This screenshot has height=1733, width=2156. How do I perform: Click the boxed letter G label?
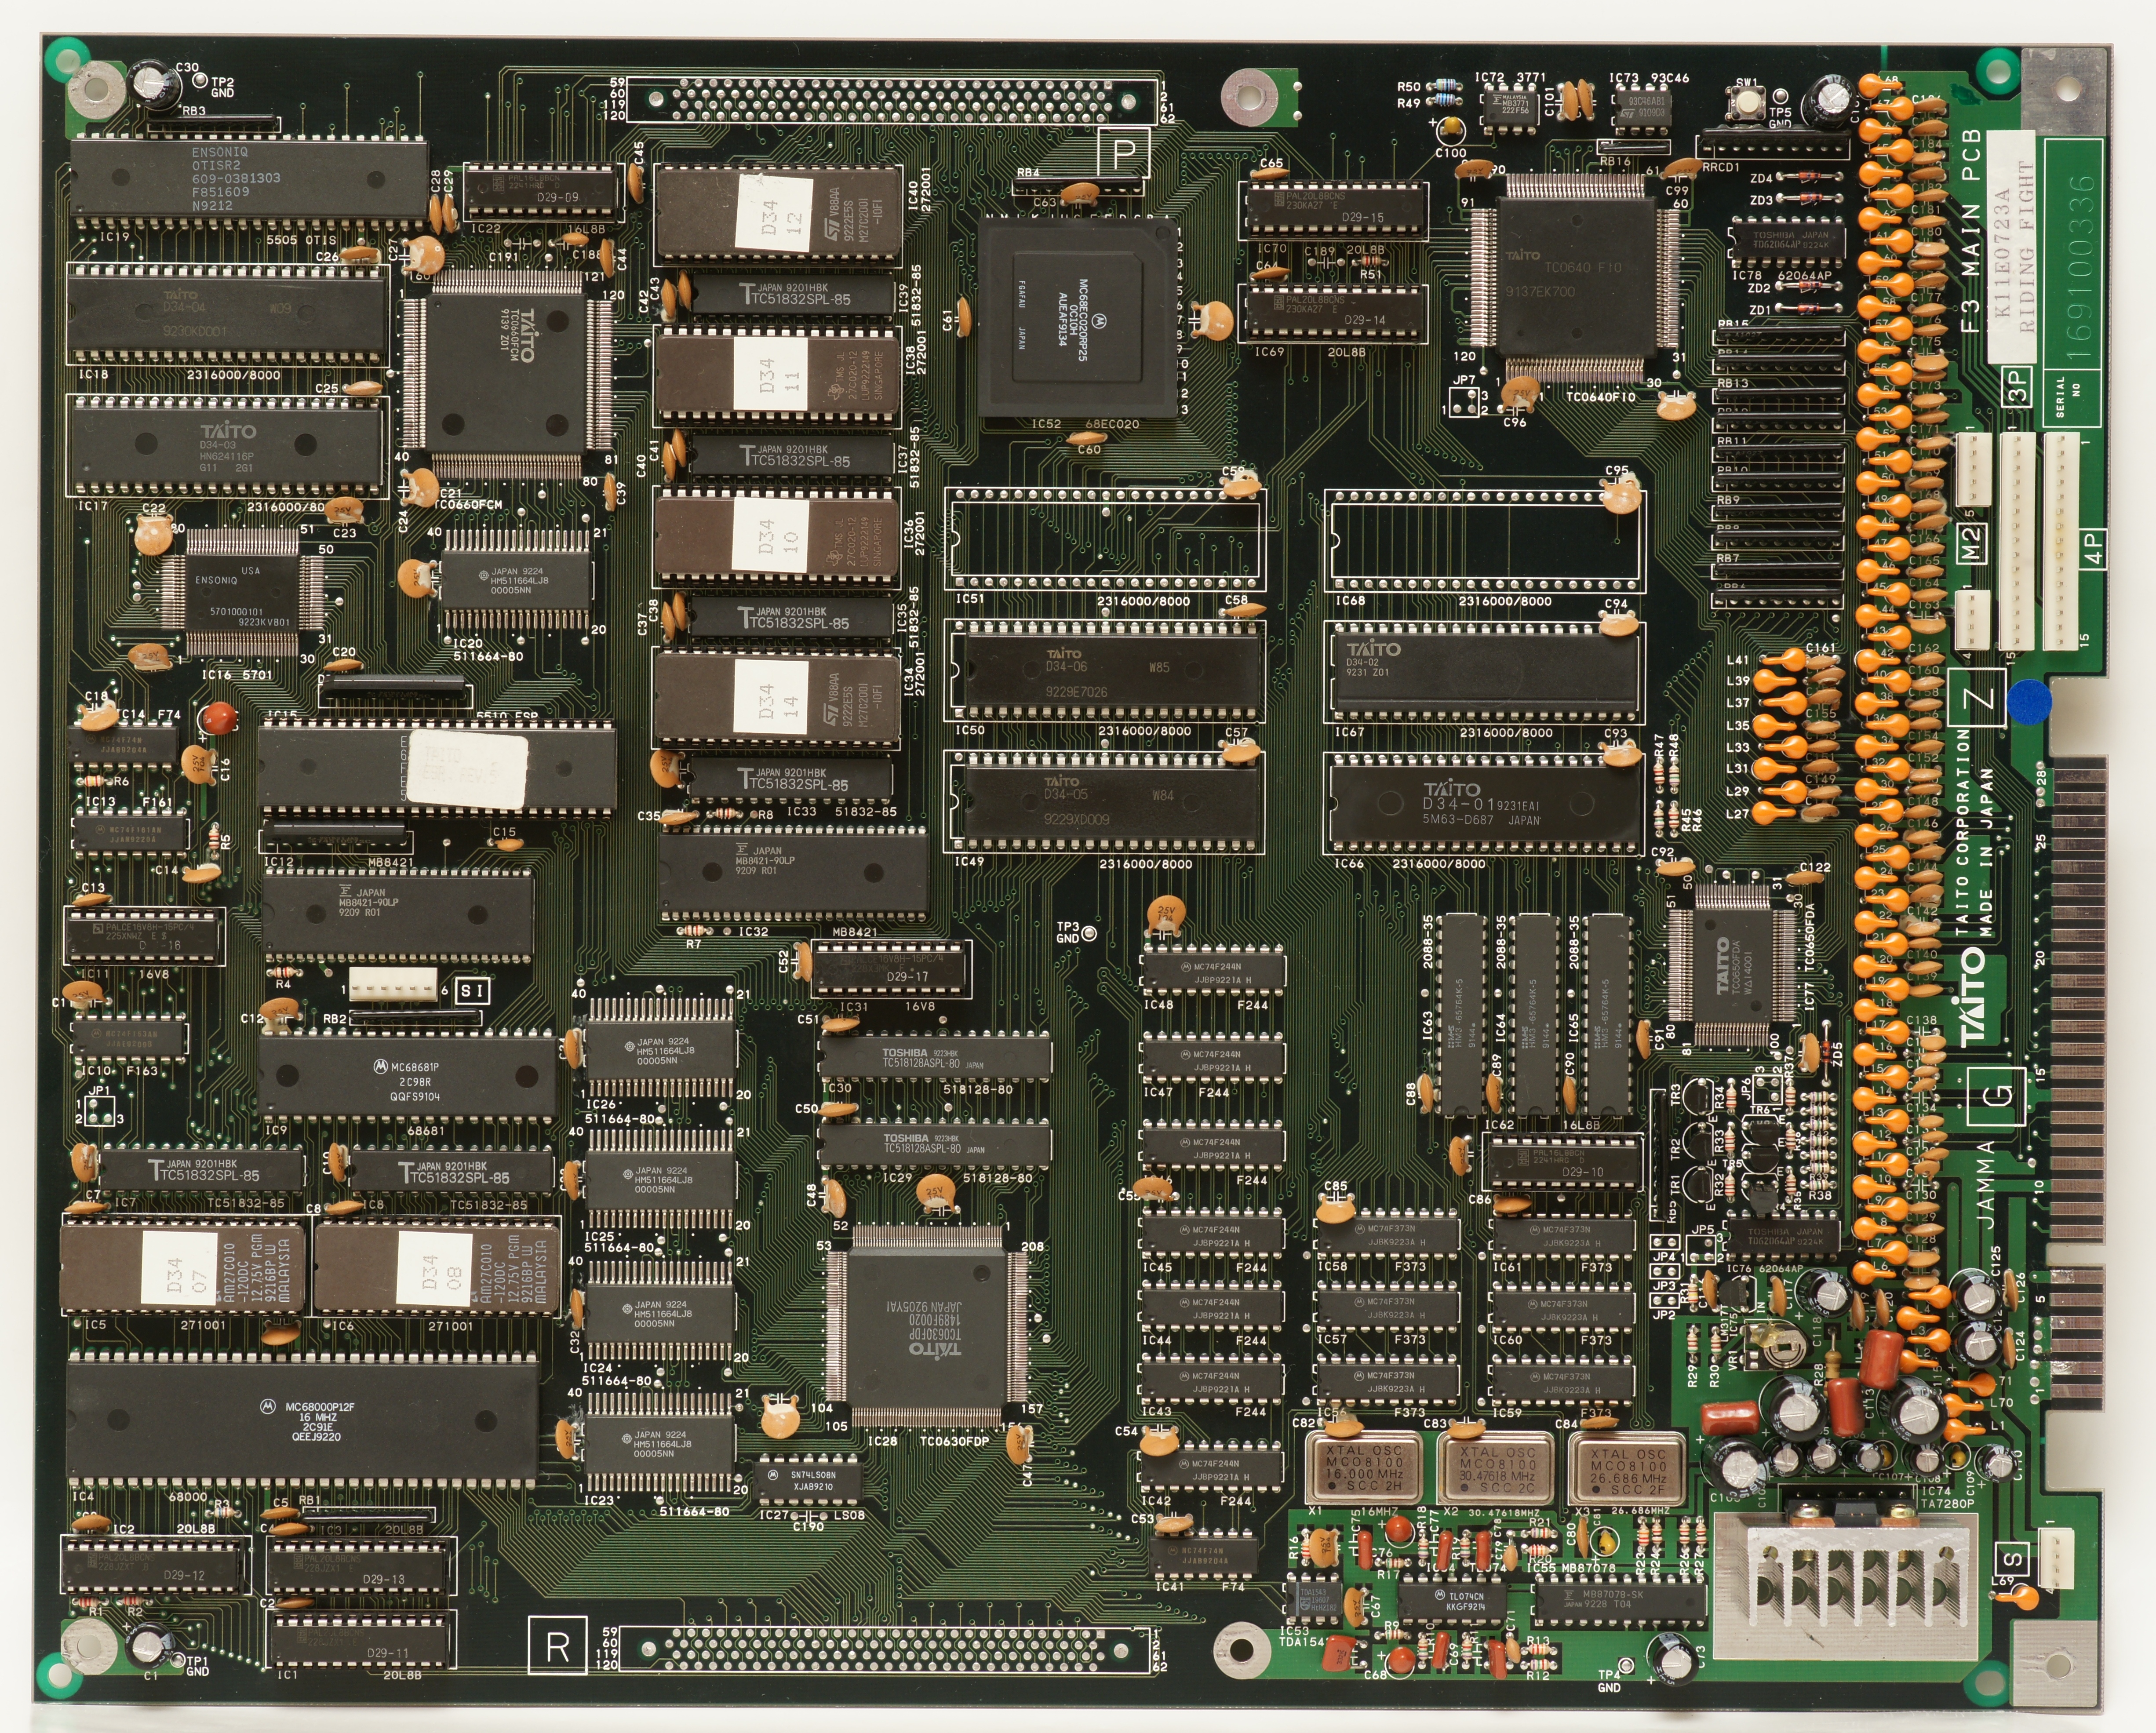(1996, 1096)
